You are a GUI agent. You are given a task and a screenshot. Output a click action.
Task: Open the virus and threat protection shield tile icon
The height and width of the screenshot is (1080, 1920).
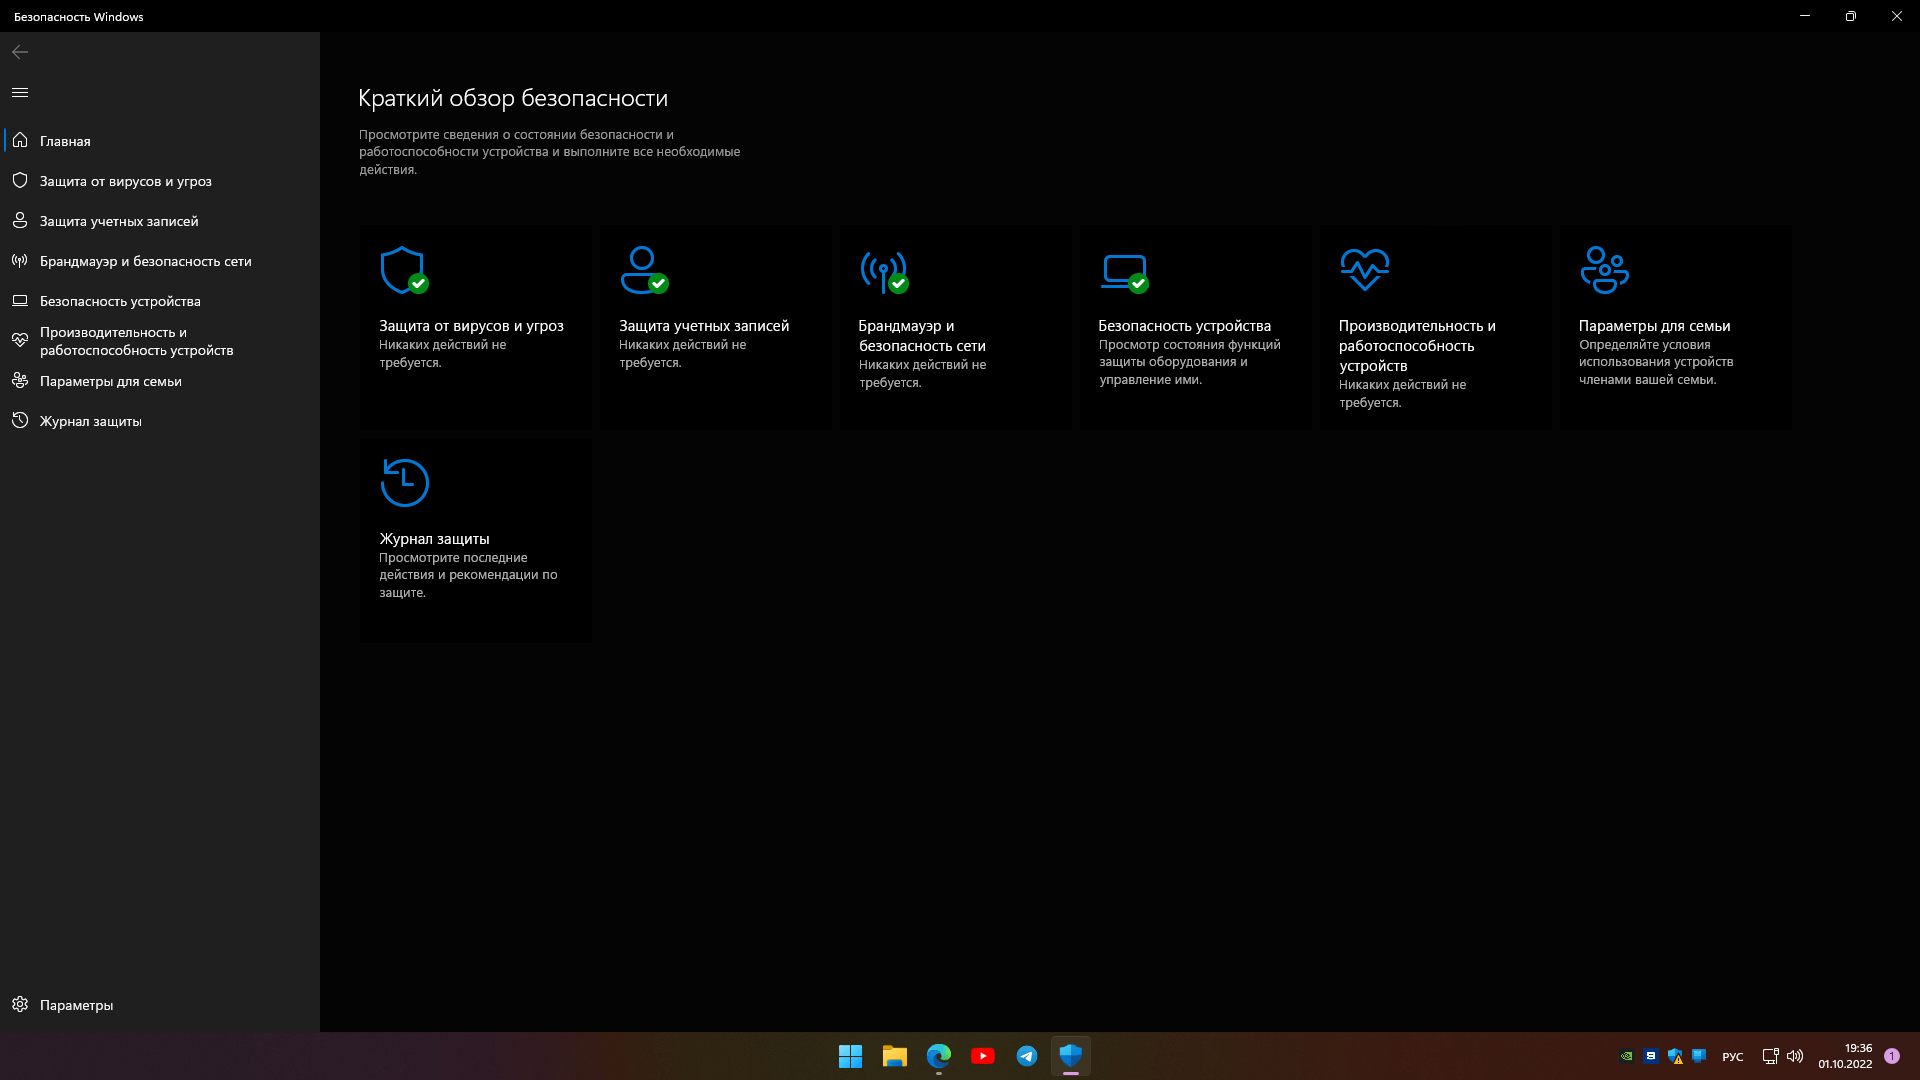pyautogui.click(x=403, y=270)
